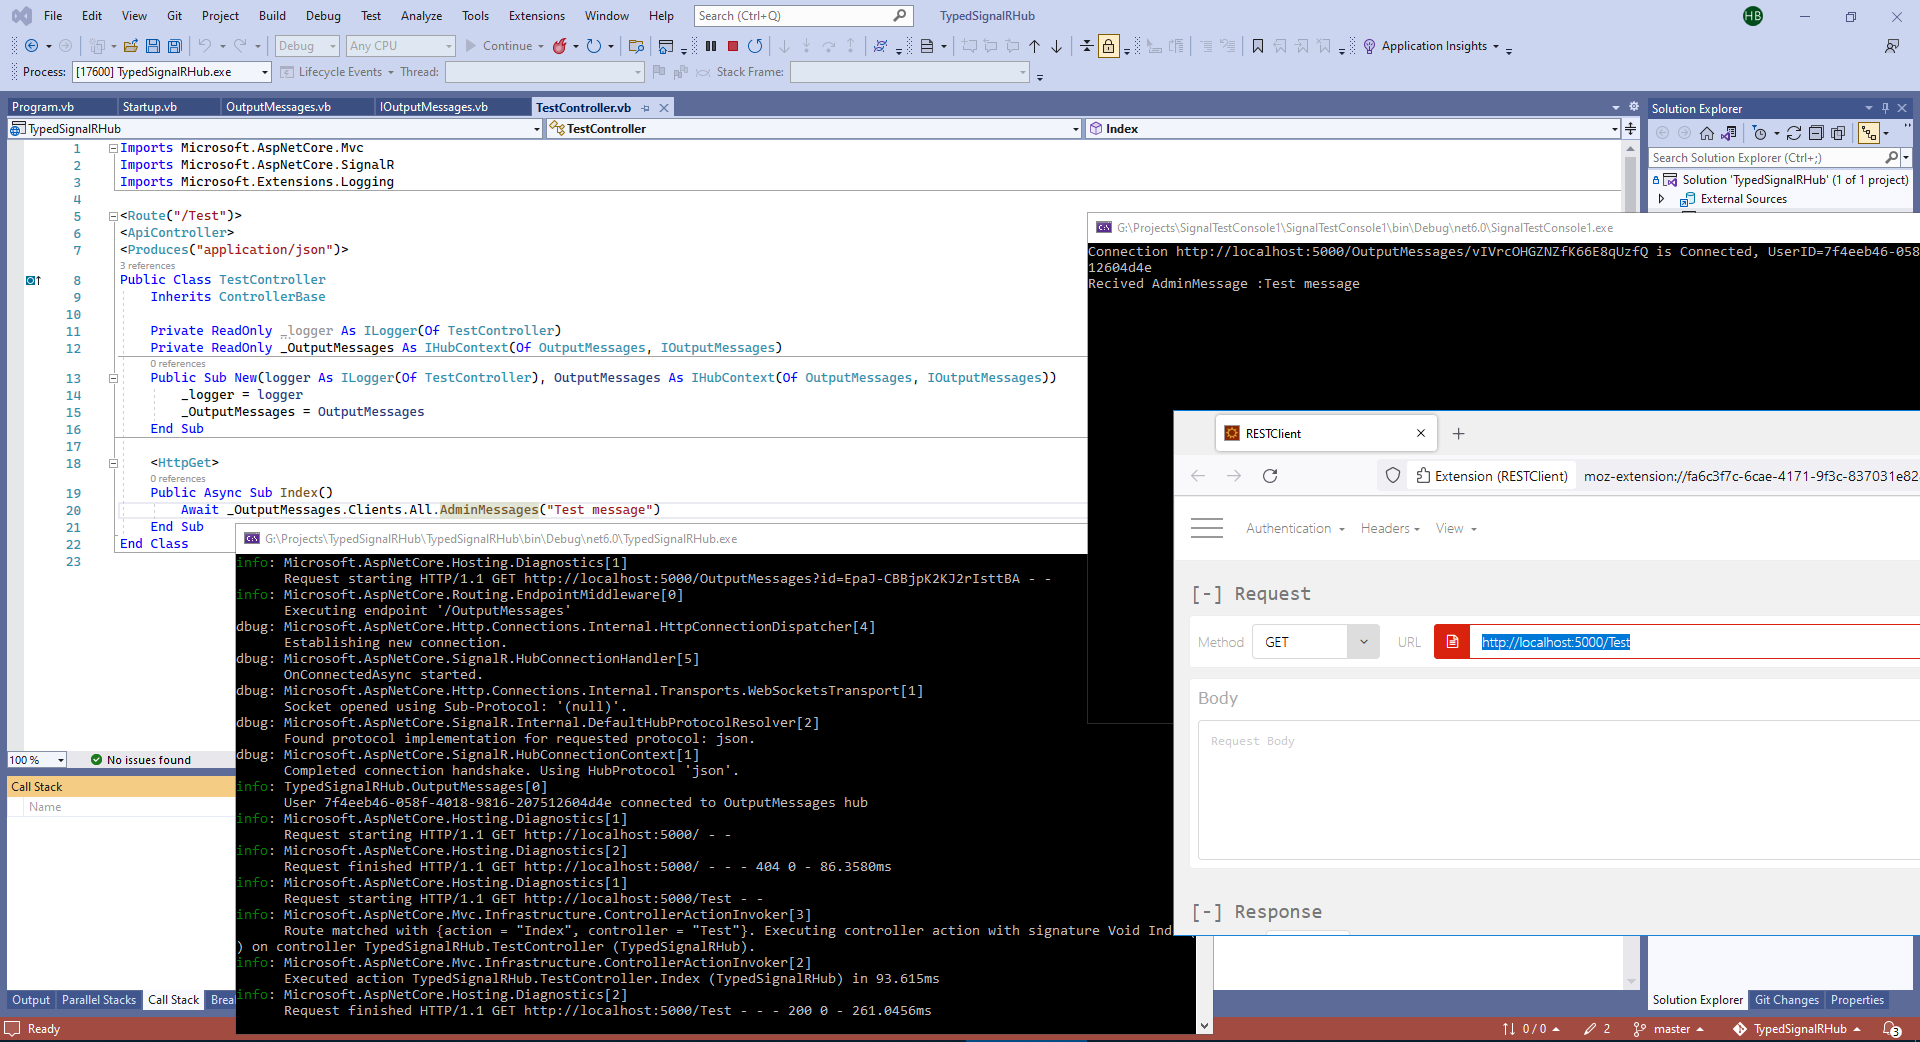This screenshot has width=1920, height=1042.
Task: Toggle the pin on Solution Explorer panel
Action: (1884, 107)
